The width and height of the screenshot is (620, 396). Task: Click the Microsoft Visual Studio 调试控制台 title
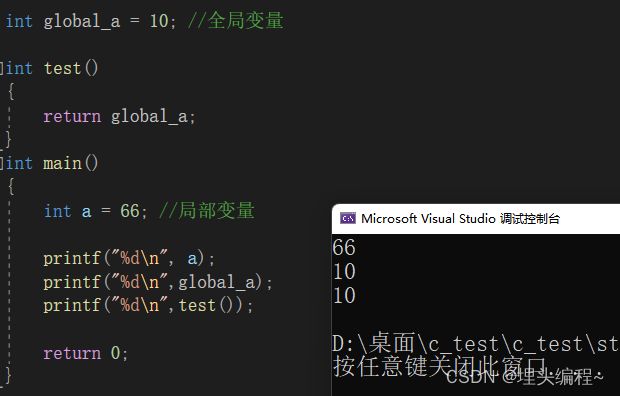pos(460,218)
